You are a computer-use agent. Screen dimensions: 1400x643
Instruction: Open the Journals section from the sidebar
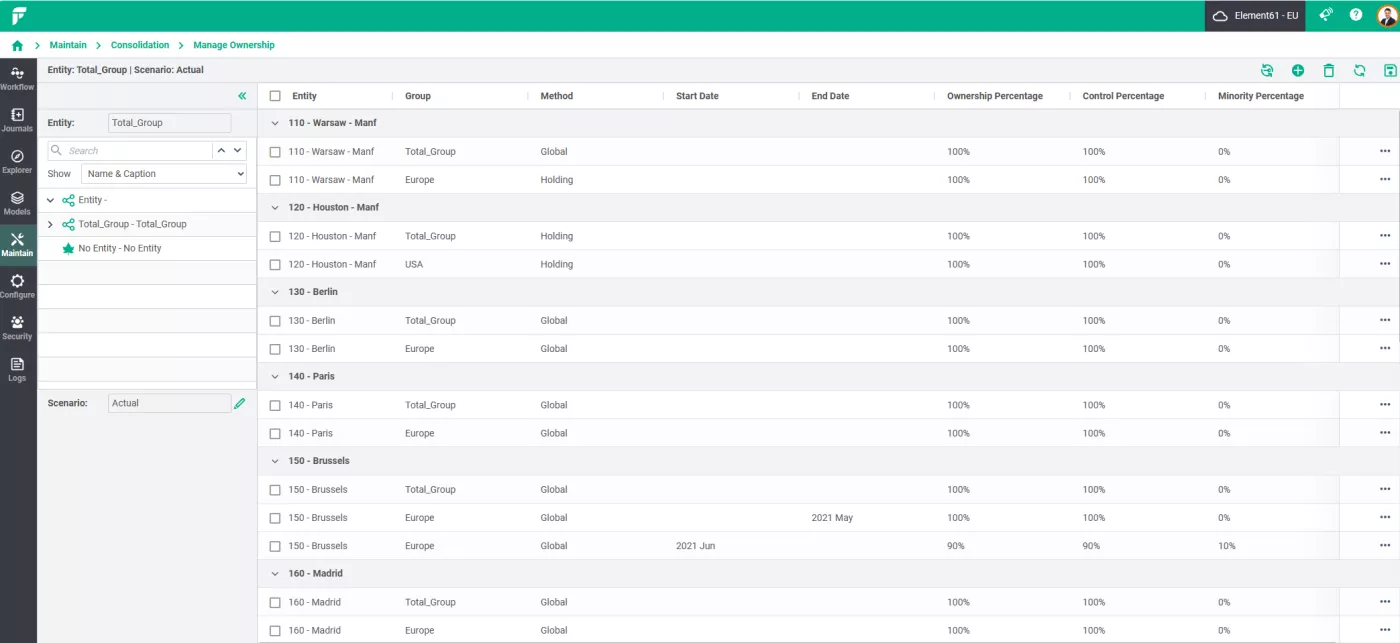[17, 120]
